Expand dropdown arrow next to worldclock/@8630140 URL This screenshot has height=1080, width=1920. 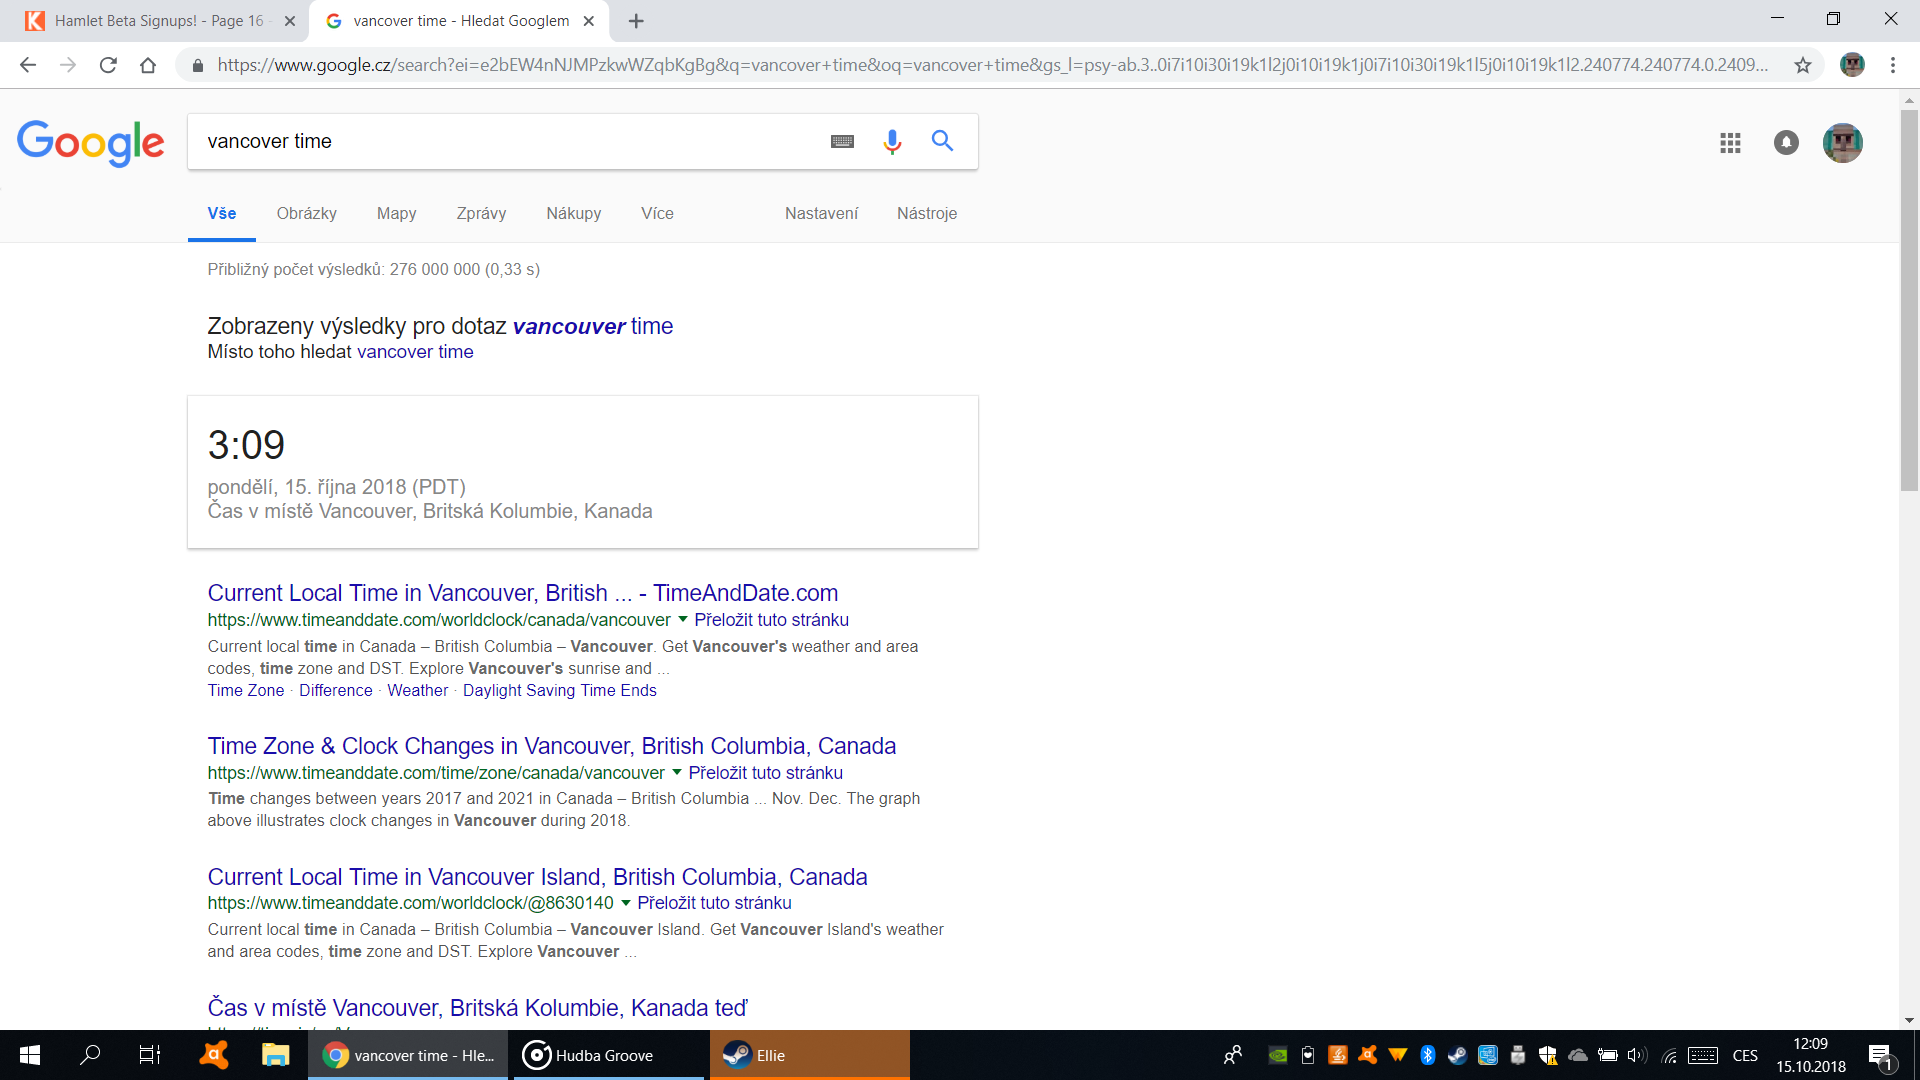click(626, 902)
